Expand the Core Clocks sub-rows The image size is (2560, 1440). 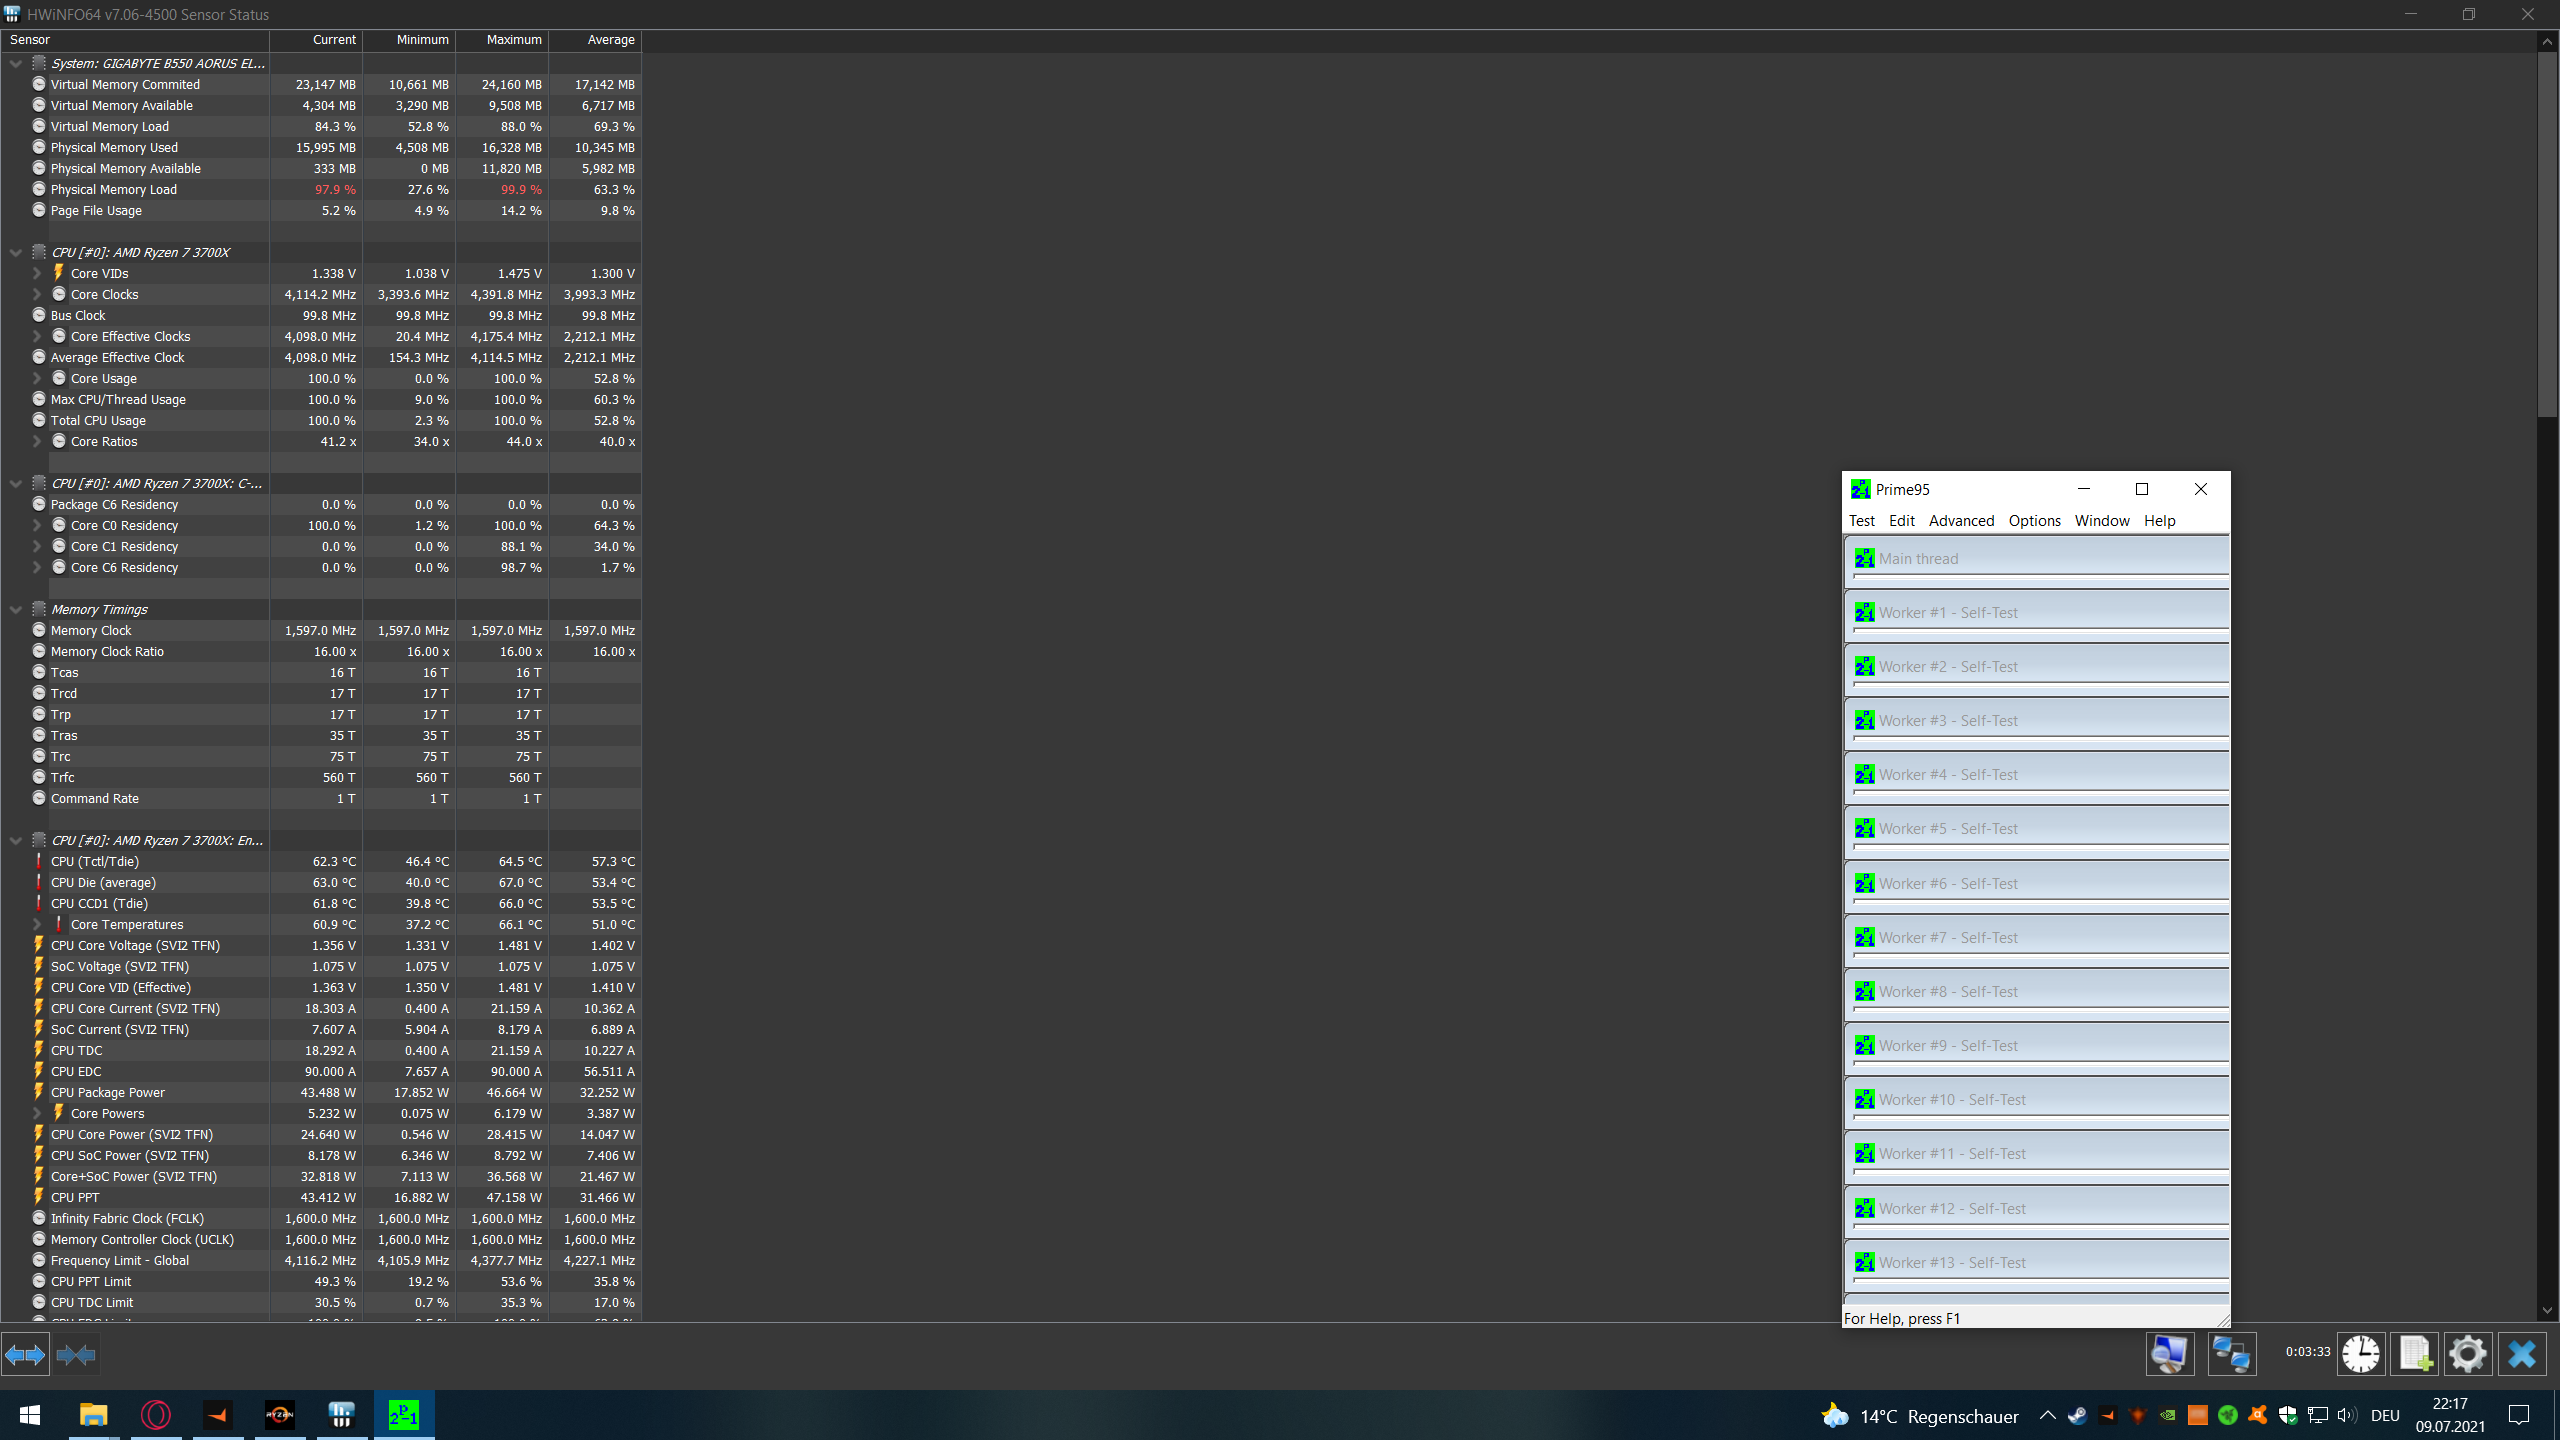tap(37, 294)
